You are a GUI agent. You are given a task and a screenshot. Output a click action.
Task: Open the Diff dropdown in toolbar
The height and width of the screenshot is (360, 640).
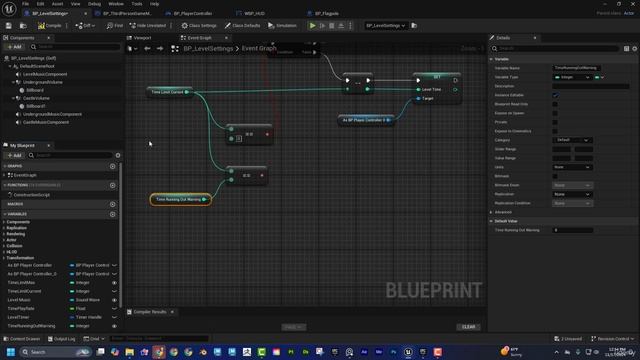tap(85, 26)
